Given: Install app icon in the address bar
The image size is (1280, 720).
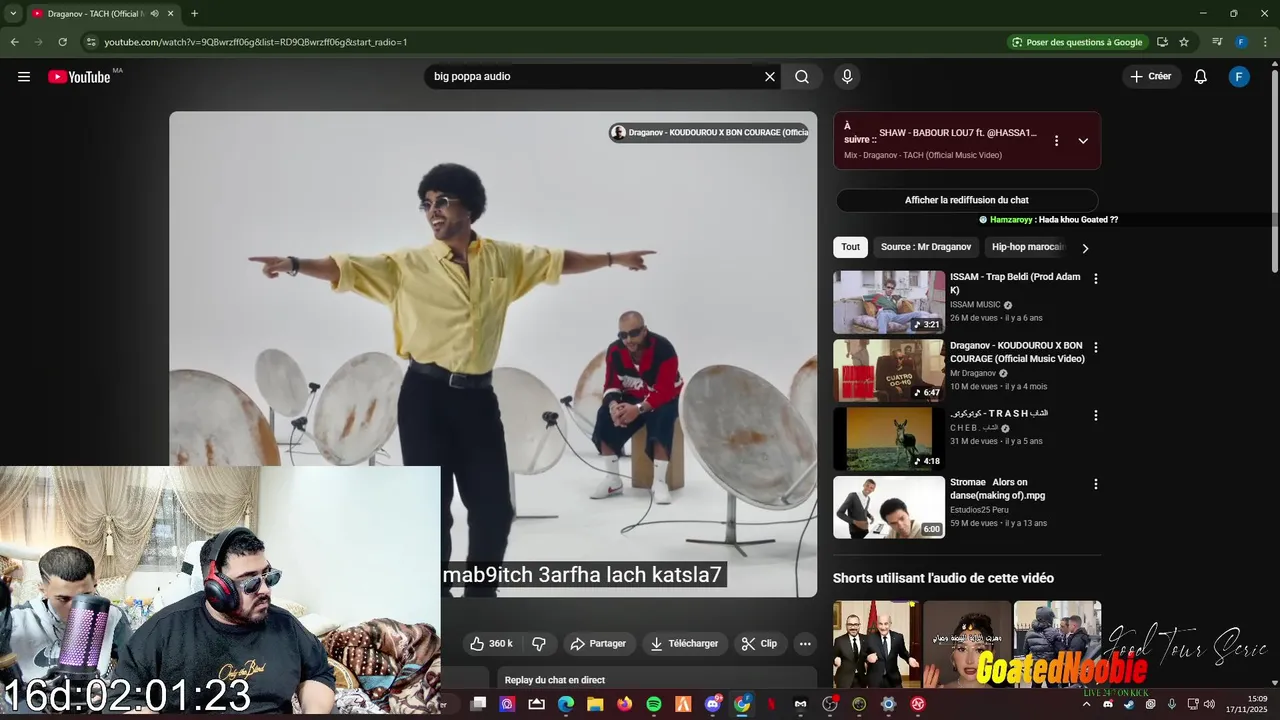Looking at the screenshot, I should (x=1162, y=42).
